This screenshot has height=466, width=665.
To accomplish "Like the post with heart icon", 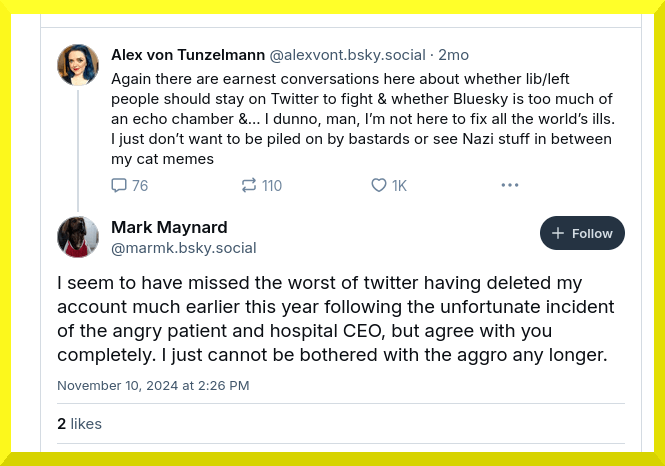I will click(379, 185).
